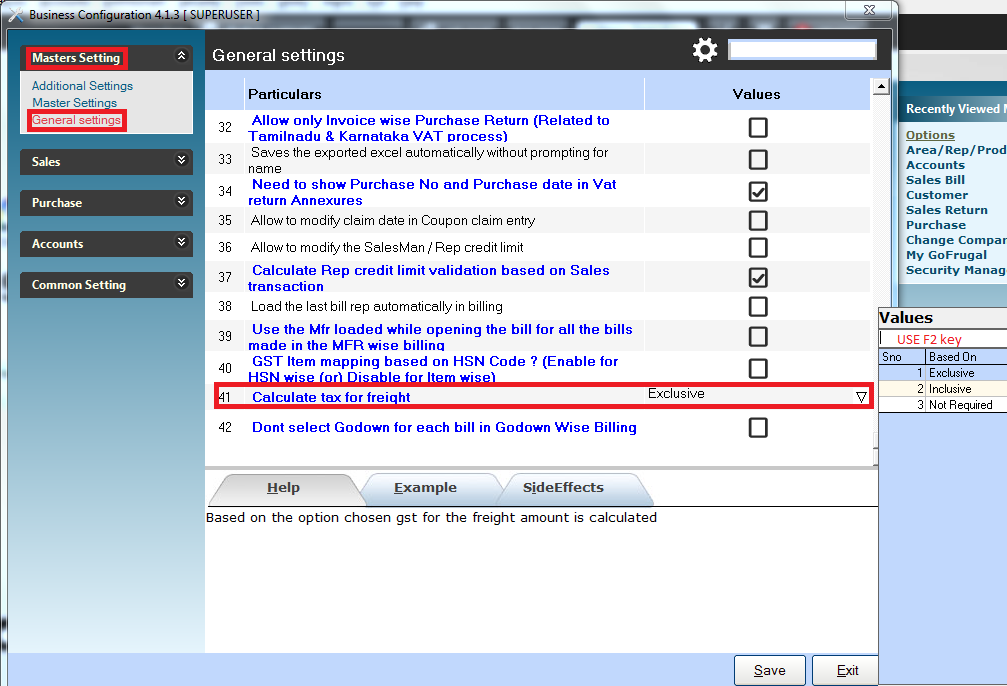The height and width of the screenshot is (686, 1007).
Task: Open Security Manager in Recently Viewed
Action: (956, 270)
